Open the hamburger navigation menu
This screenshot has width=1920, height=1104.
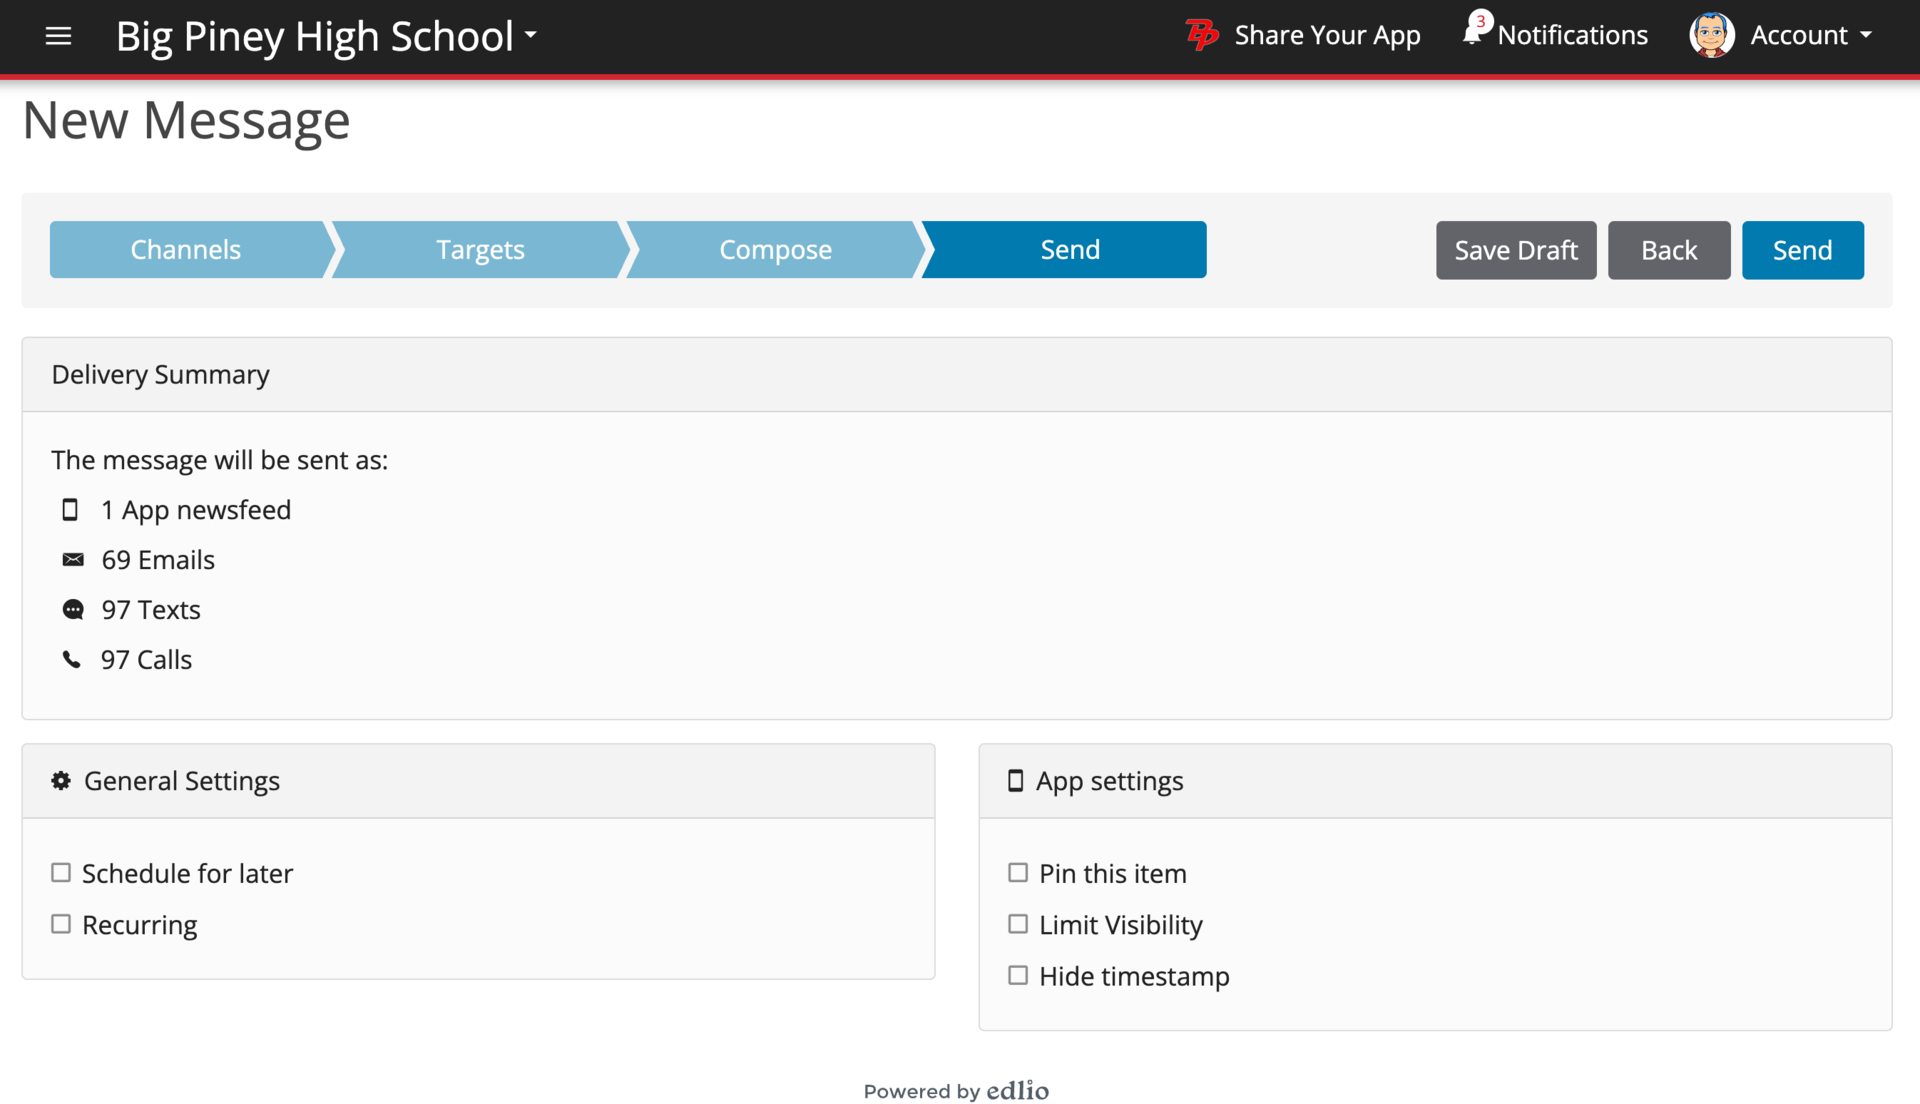(58, 36)
